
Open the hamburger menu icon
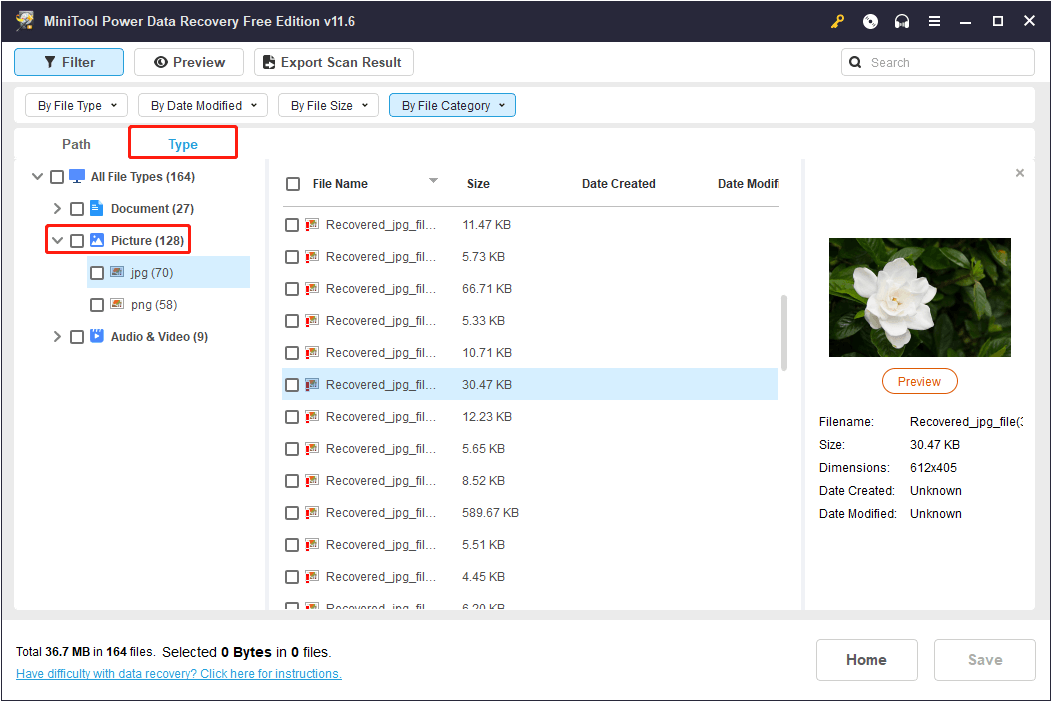pyautogui.click(x=934, y=22)
